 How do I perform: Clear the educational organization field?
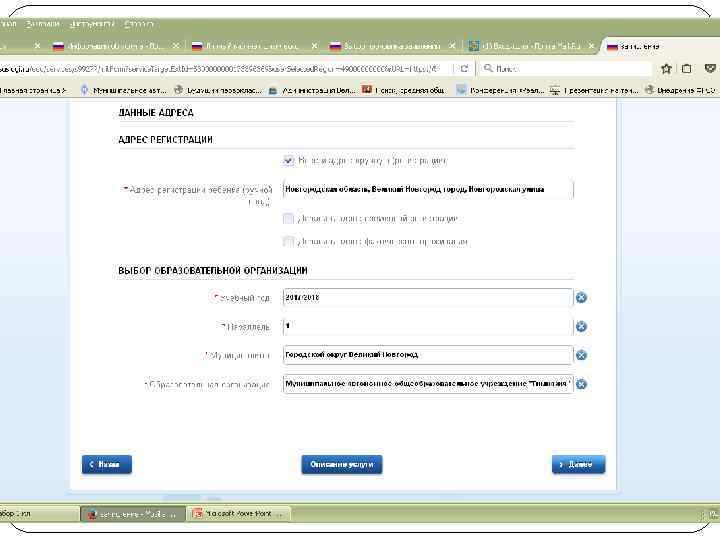581,384
